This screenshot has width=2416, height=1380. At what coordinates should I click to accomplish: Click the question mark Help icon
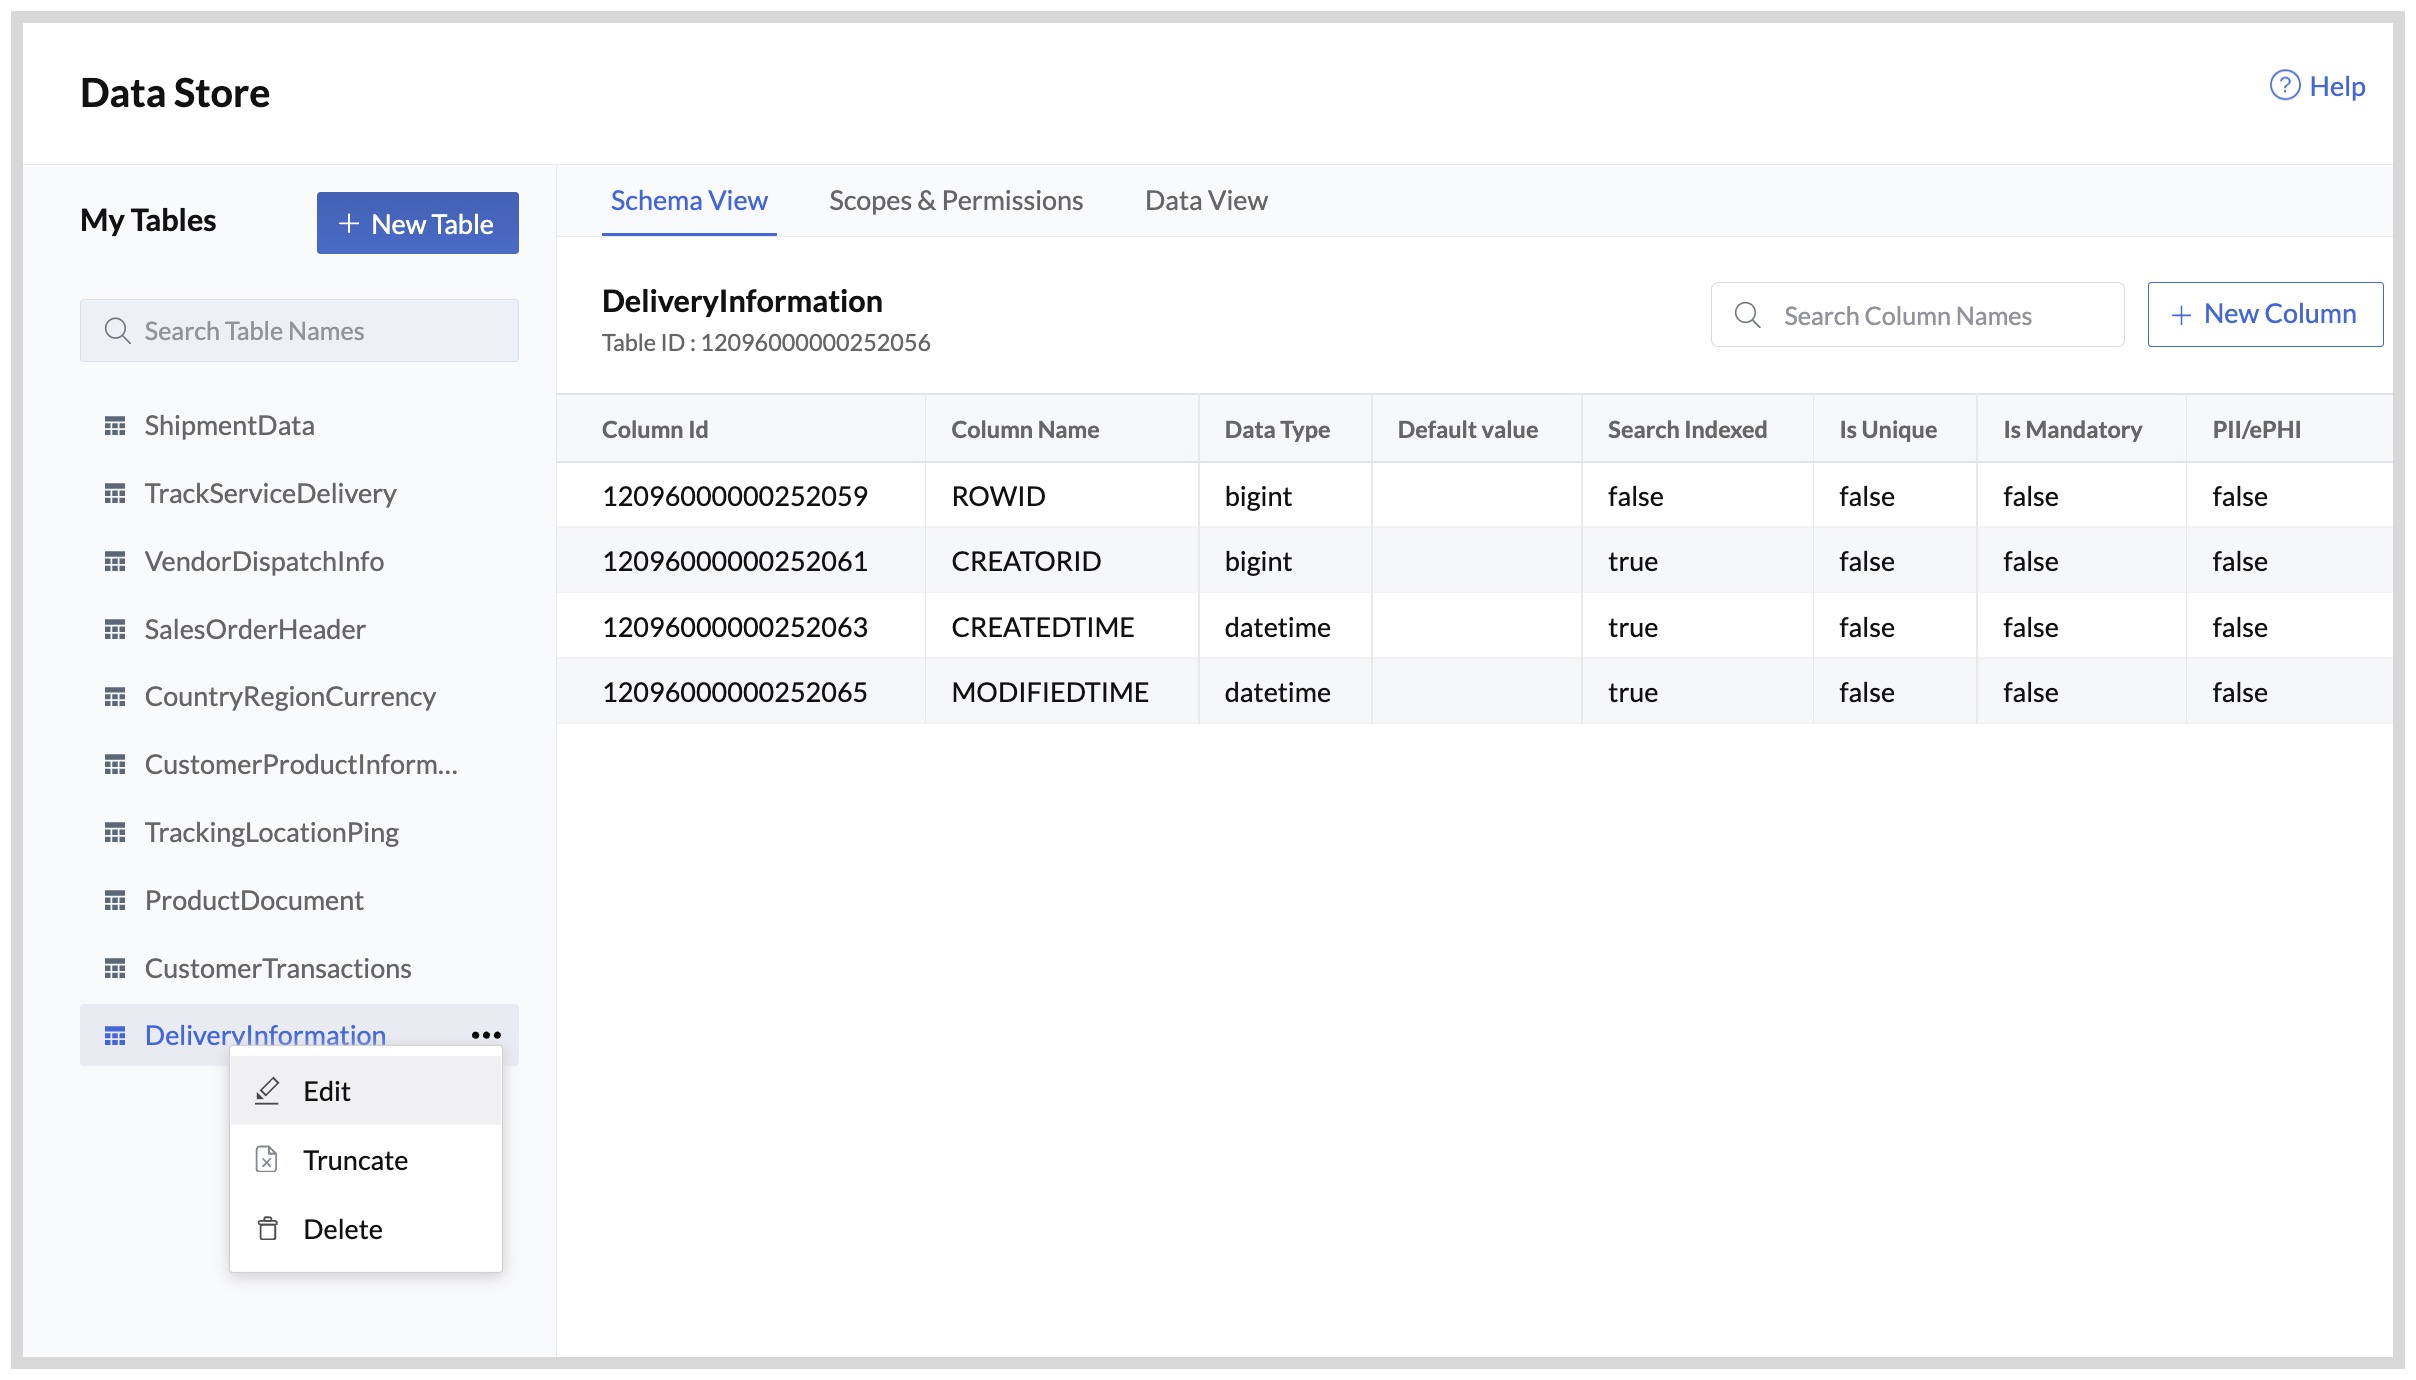point(2285,86)
